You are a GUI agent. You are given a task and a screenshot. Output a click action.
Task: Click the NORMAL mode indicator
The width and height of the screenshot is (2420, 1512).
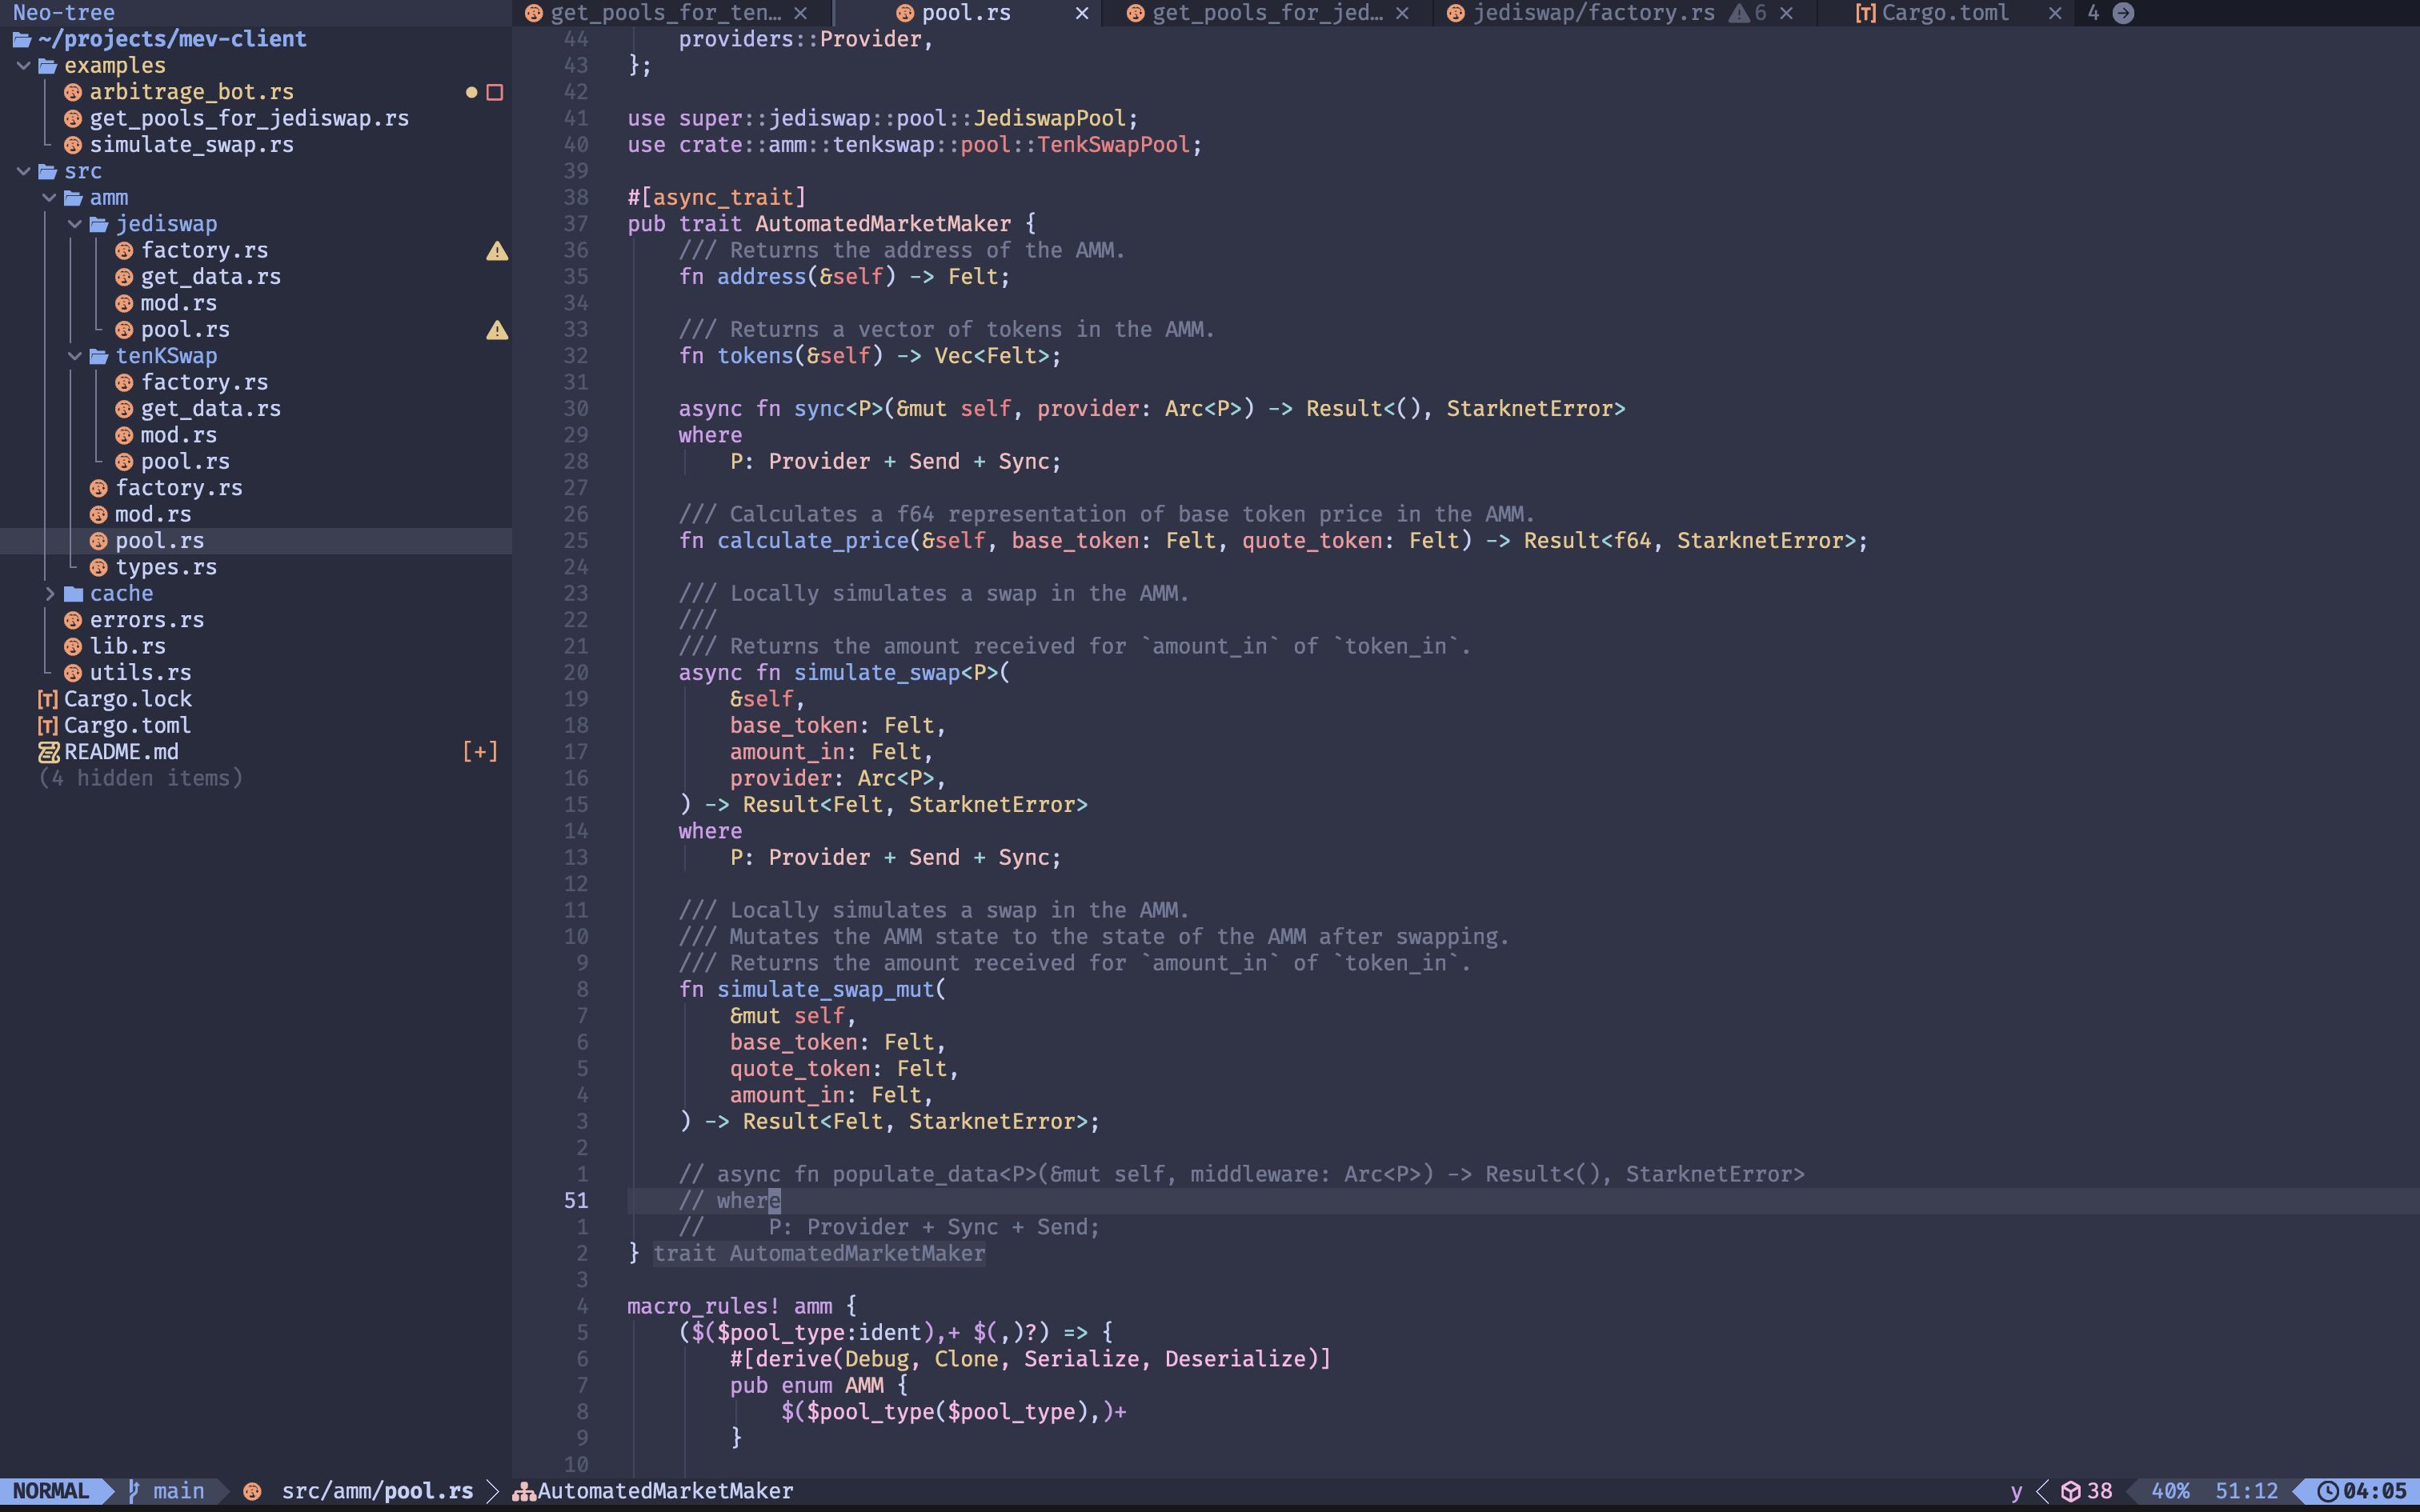[51, 1491]
